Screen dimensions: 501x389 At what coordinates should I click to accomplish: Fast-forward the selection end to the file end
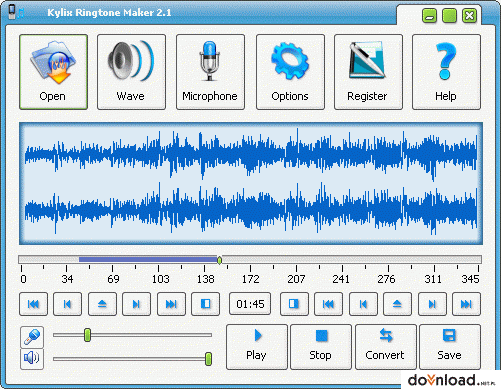466,304
